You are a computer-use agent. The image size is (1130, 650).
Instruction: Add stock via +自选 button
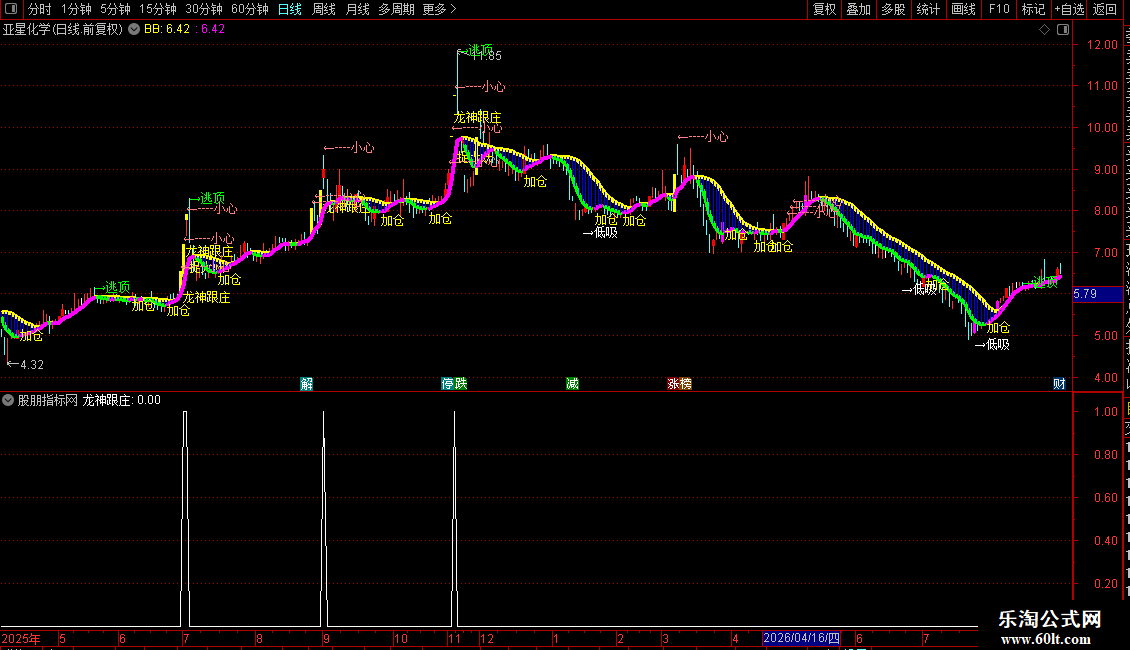click(x=1069, y=9)
